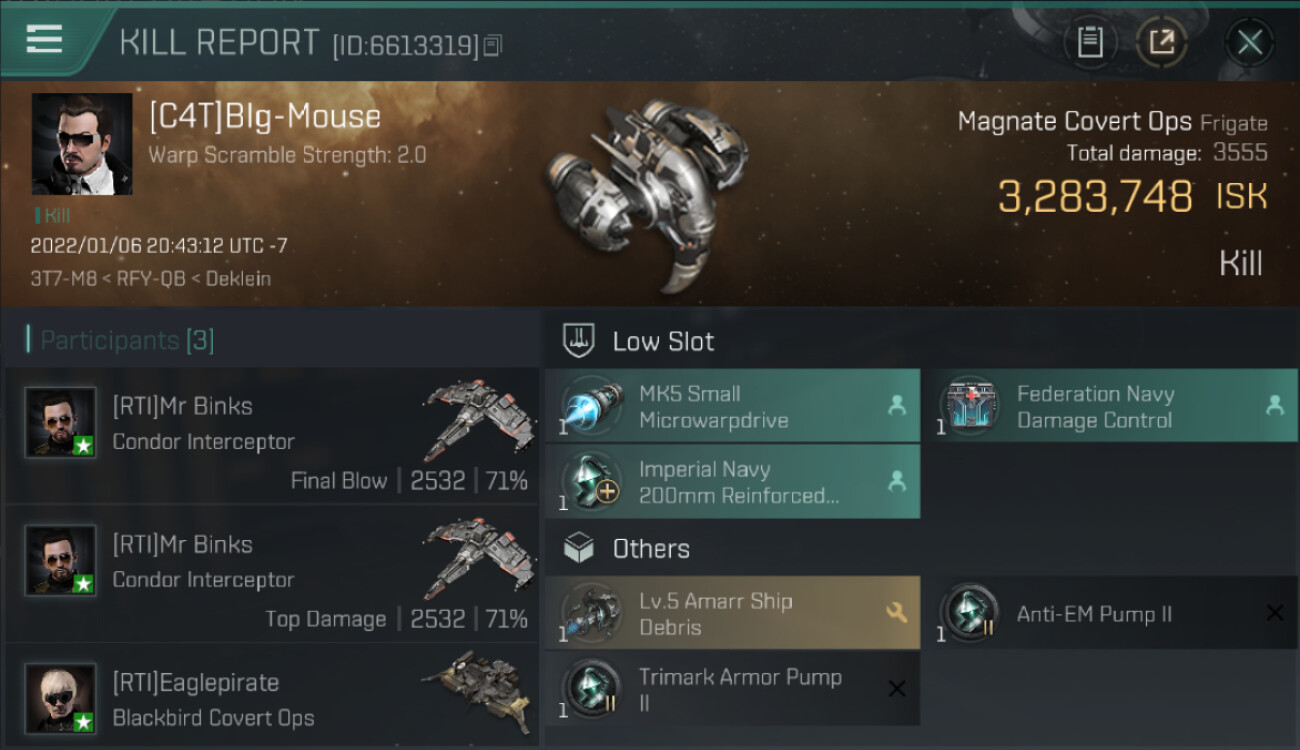Screen dimensions: 1300x750
Task: Select the Anti-EM Pump II rig
Action: tap(1116, 613)
